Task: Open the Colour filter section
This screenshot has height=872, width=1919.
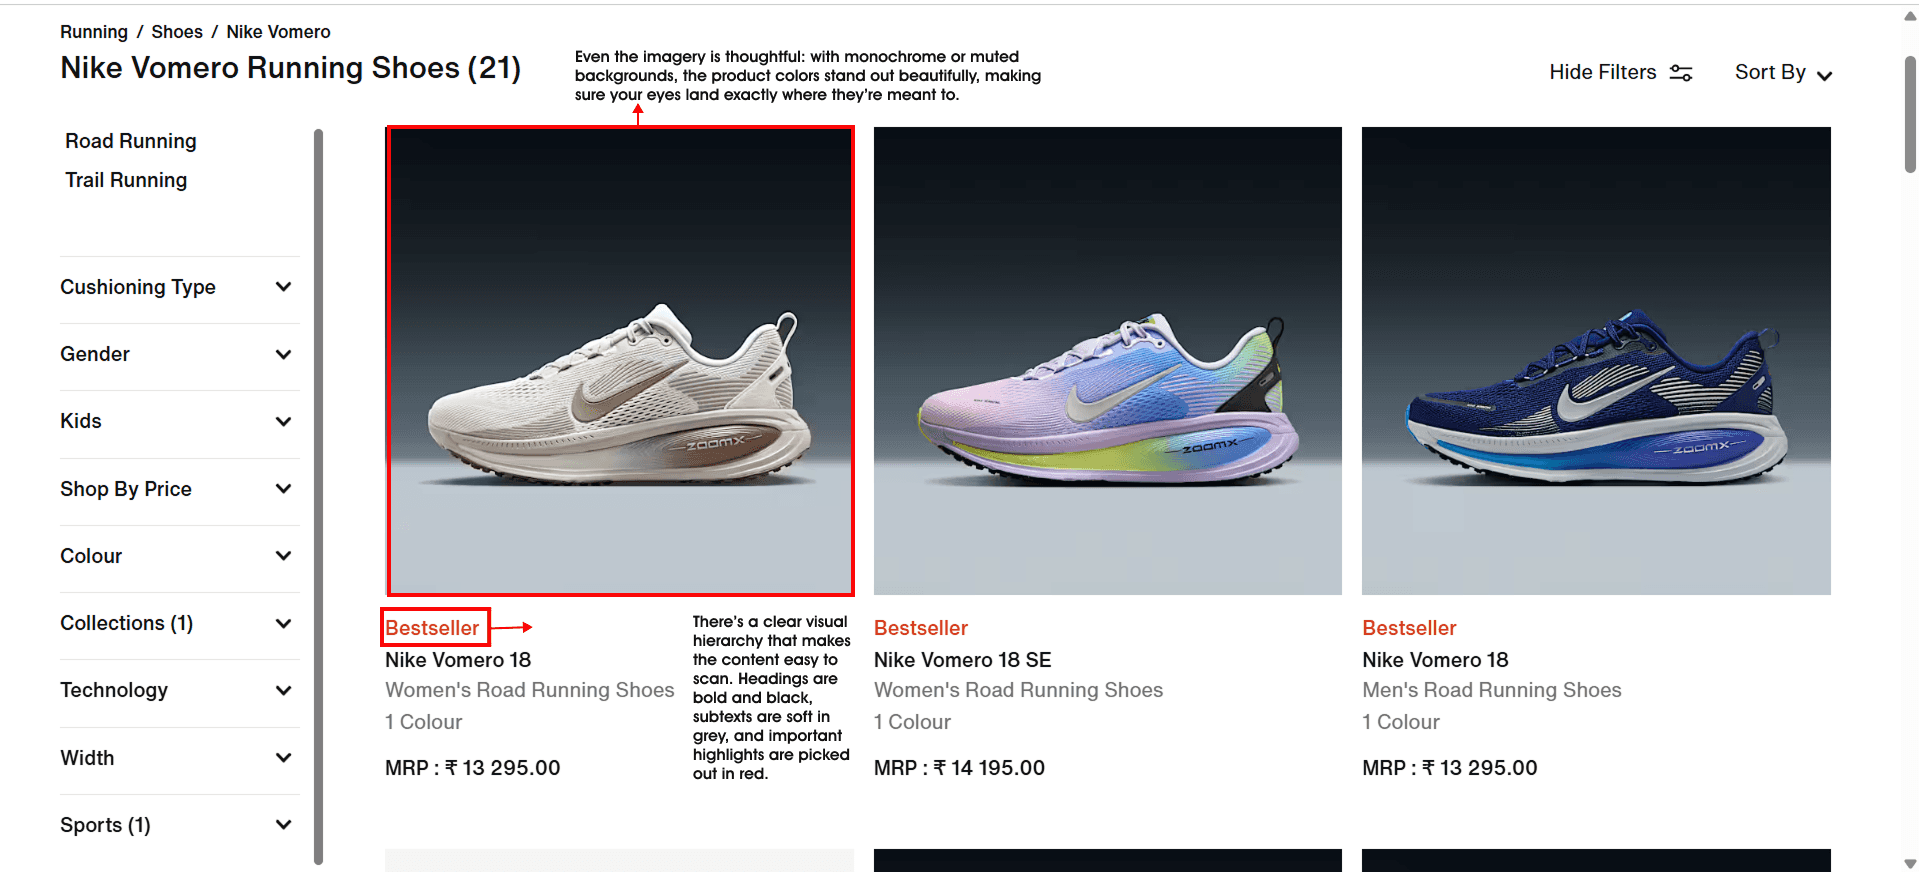Action: 179,556
